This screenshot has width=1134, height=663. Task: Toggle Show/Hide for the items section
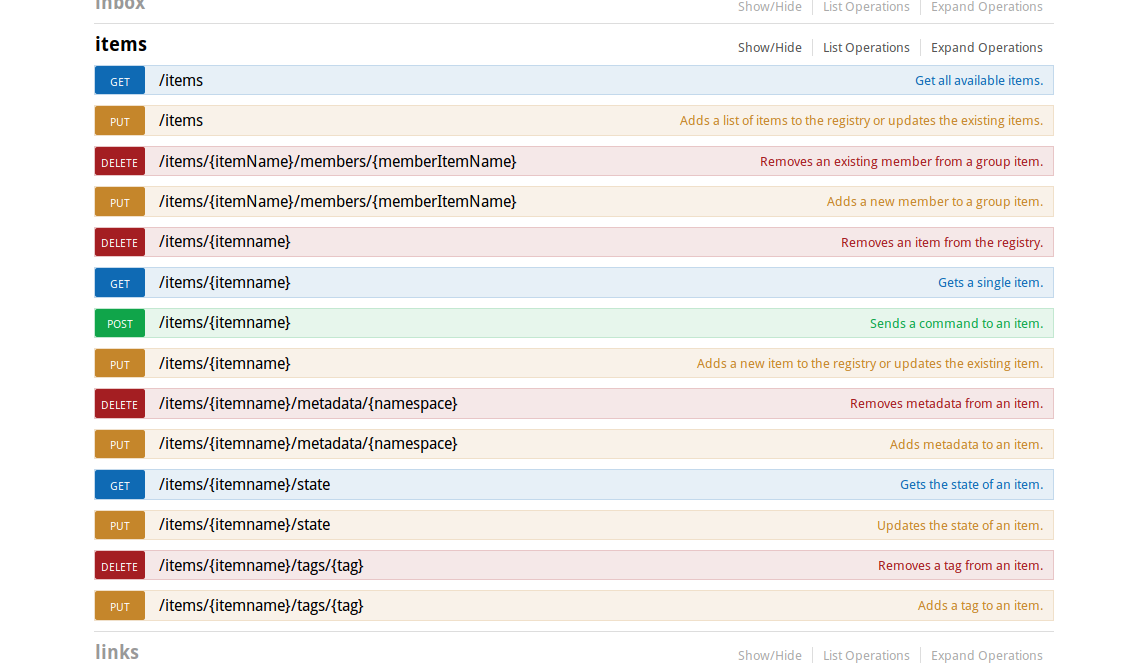[769, 47]
